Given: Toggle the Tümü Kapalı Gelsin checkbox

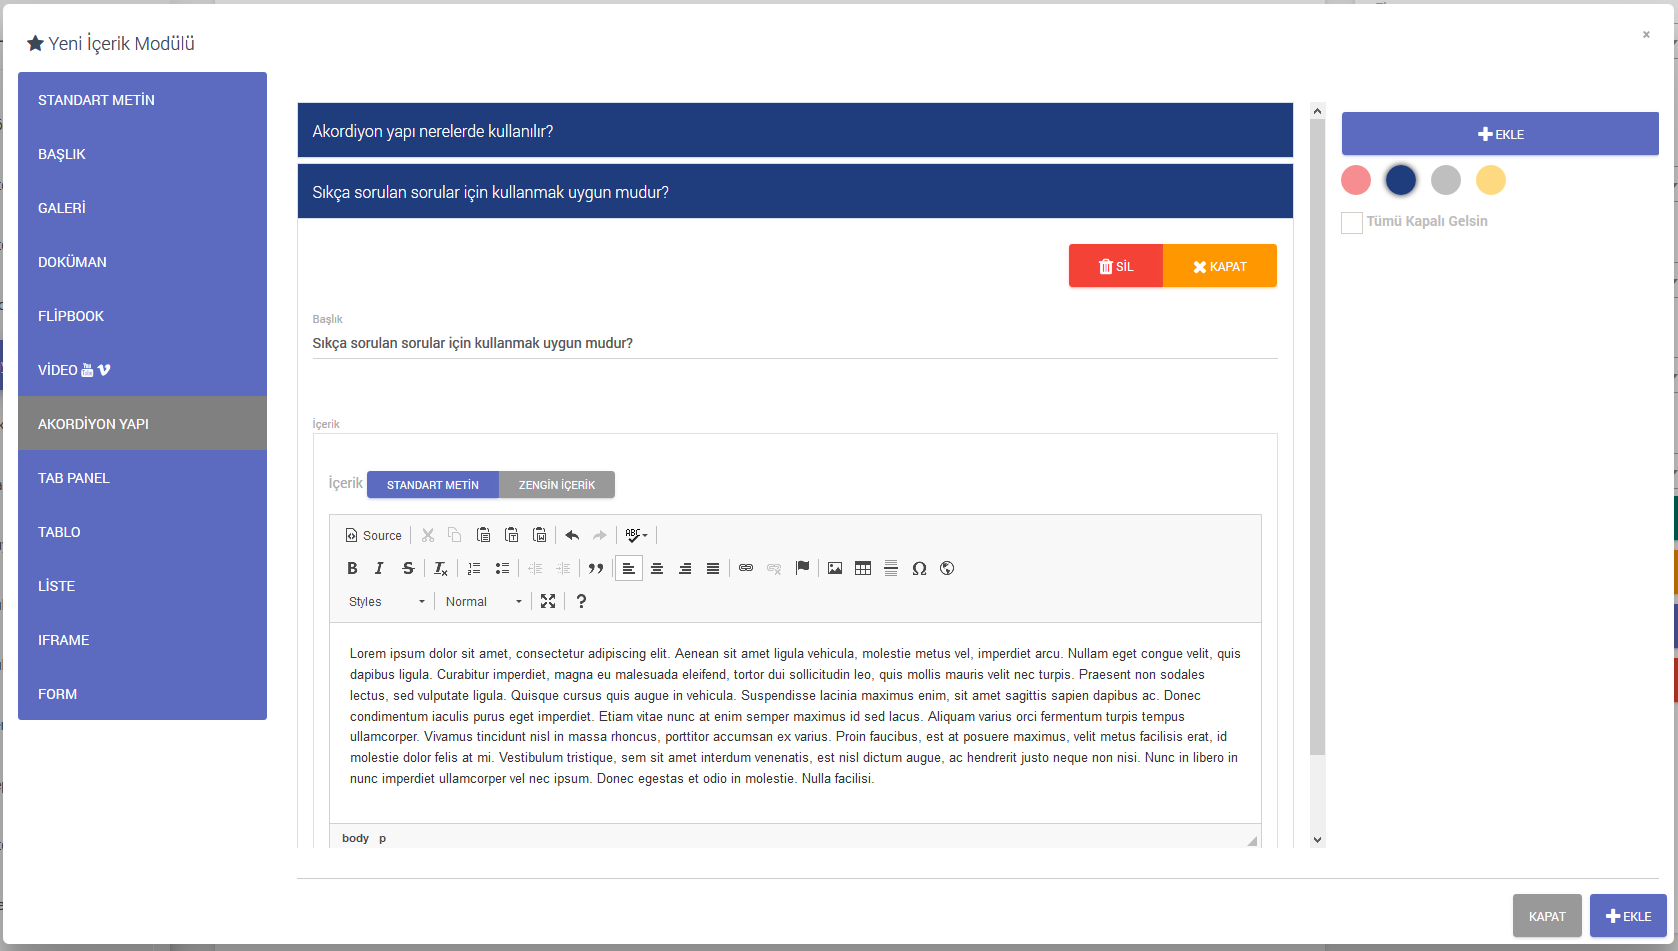Looking at the screenshot, I should tap(1352, 222).
